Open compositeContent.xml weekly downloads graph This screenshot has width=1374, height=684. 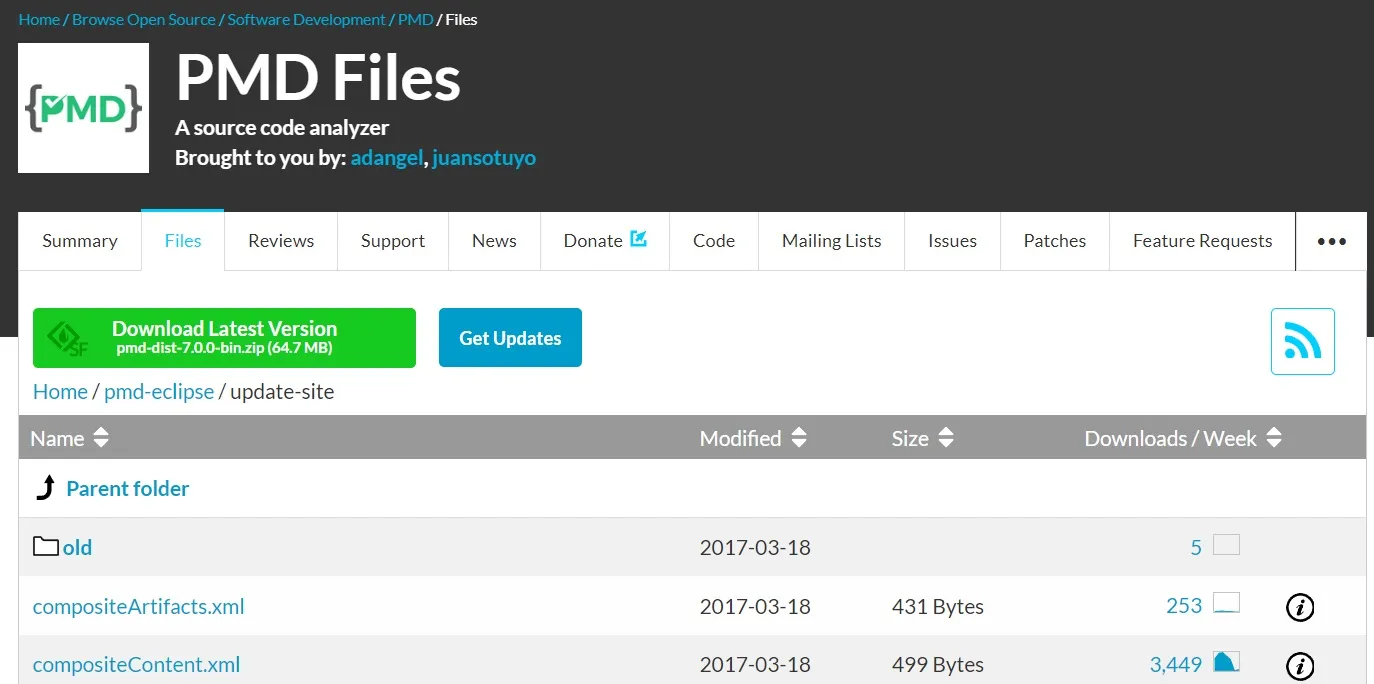click(1226, 662)
